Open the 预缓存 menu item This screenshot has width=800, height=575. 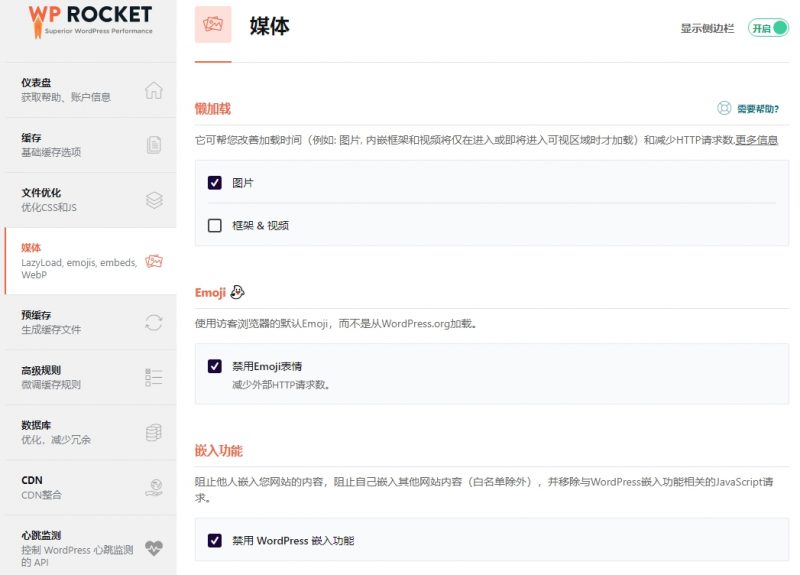pos(90,322)
